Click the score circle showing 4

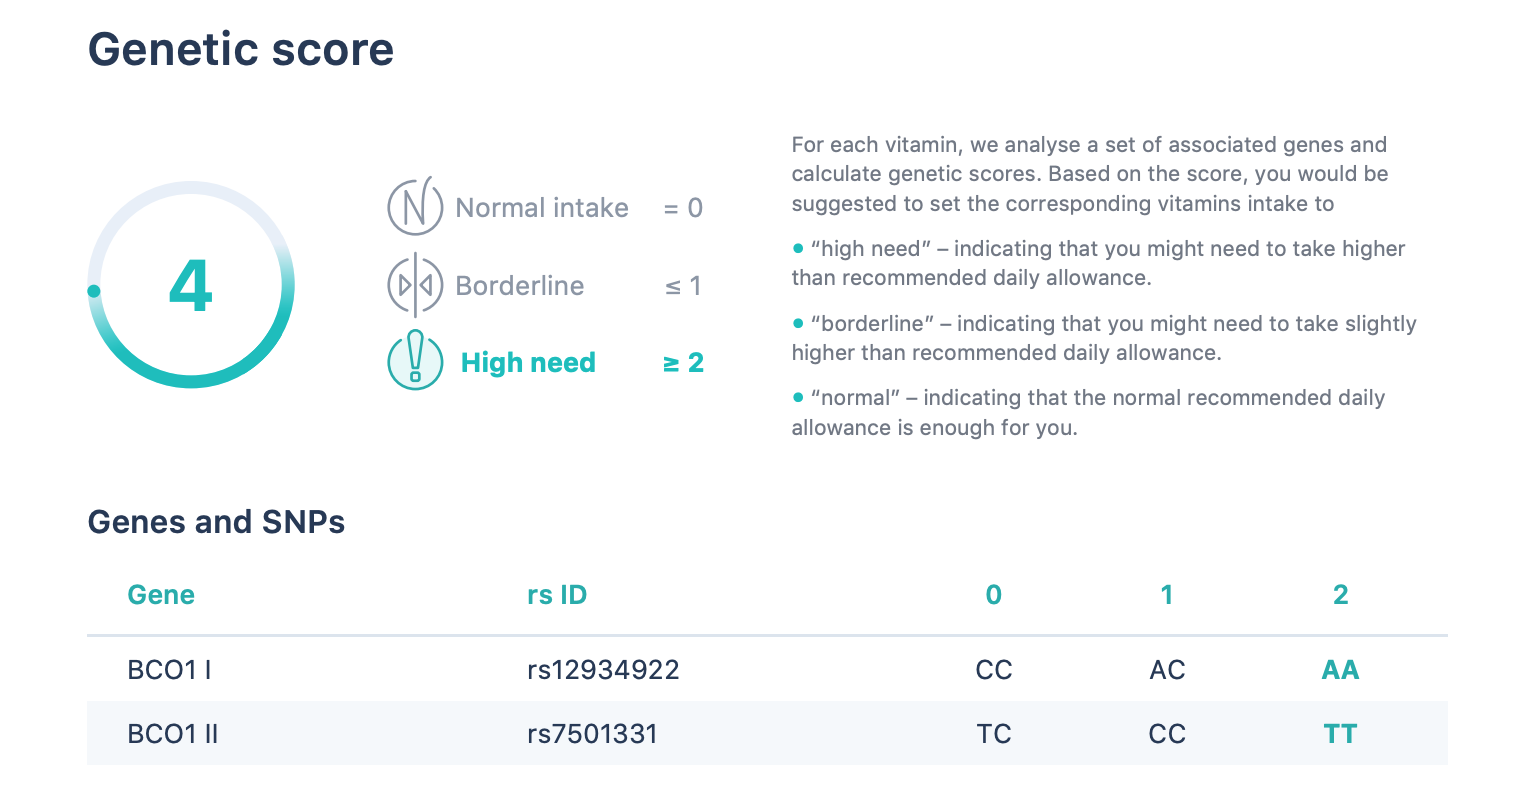click(191, 285)
